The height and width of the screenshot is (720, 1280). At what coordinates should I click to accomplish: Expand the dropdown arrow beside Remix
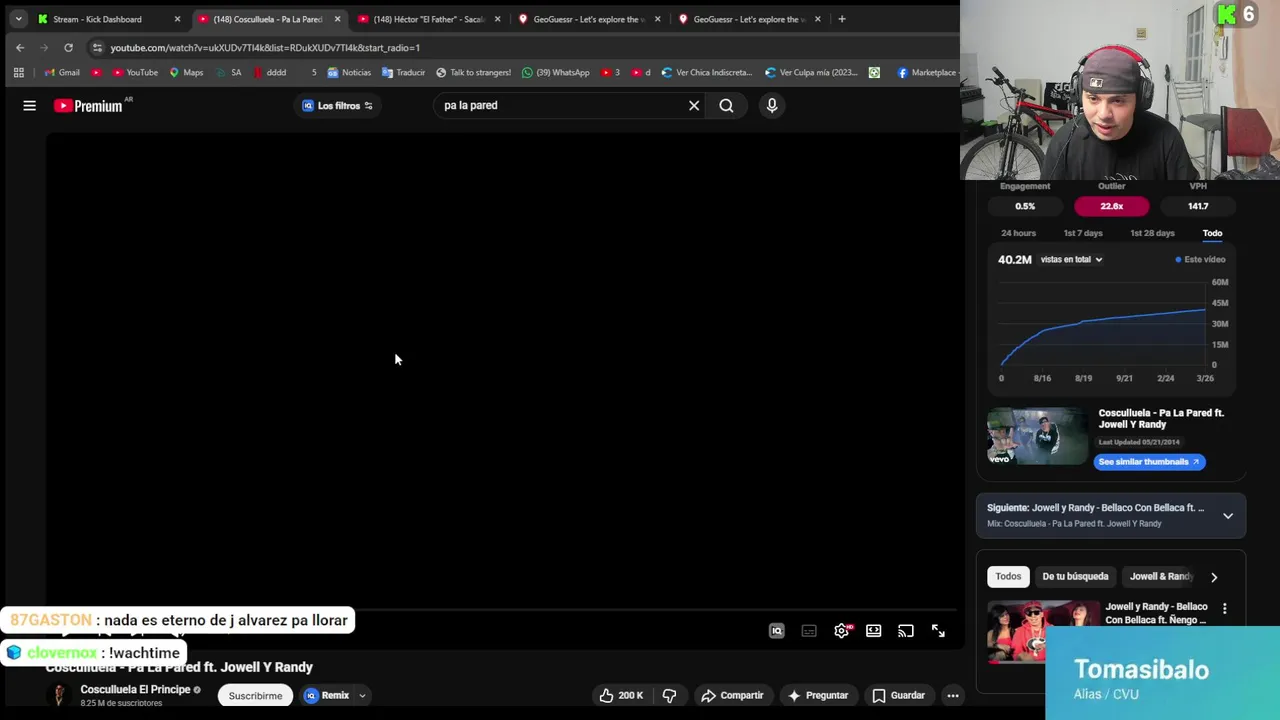click(x=362, y=695)
